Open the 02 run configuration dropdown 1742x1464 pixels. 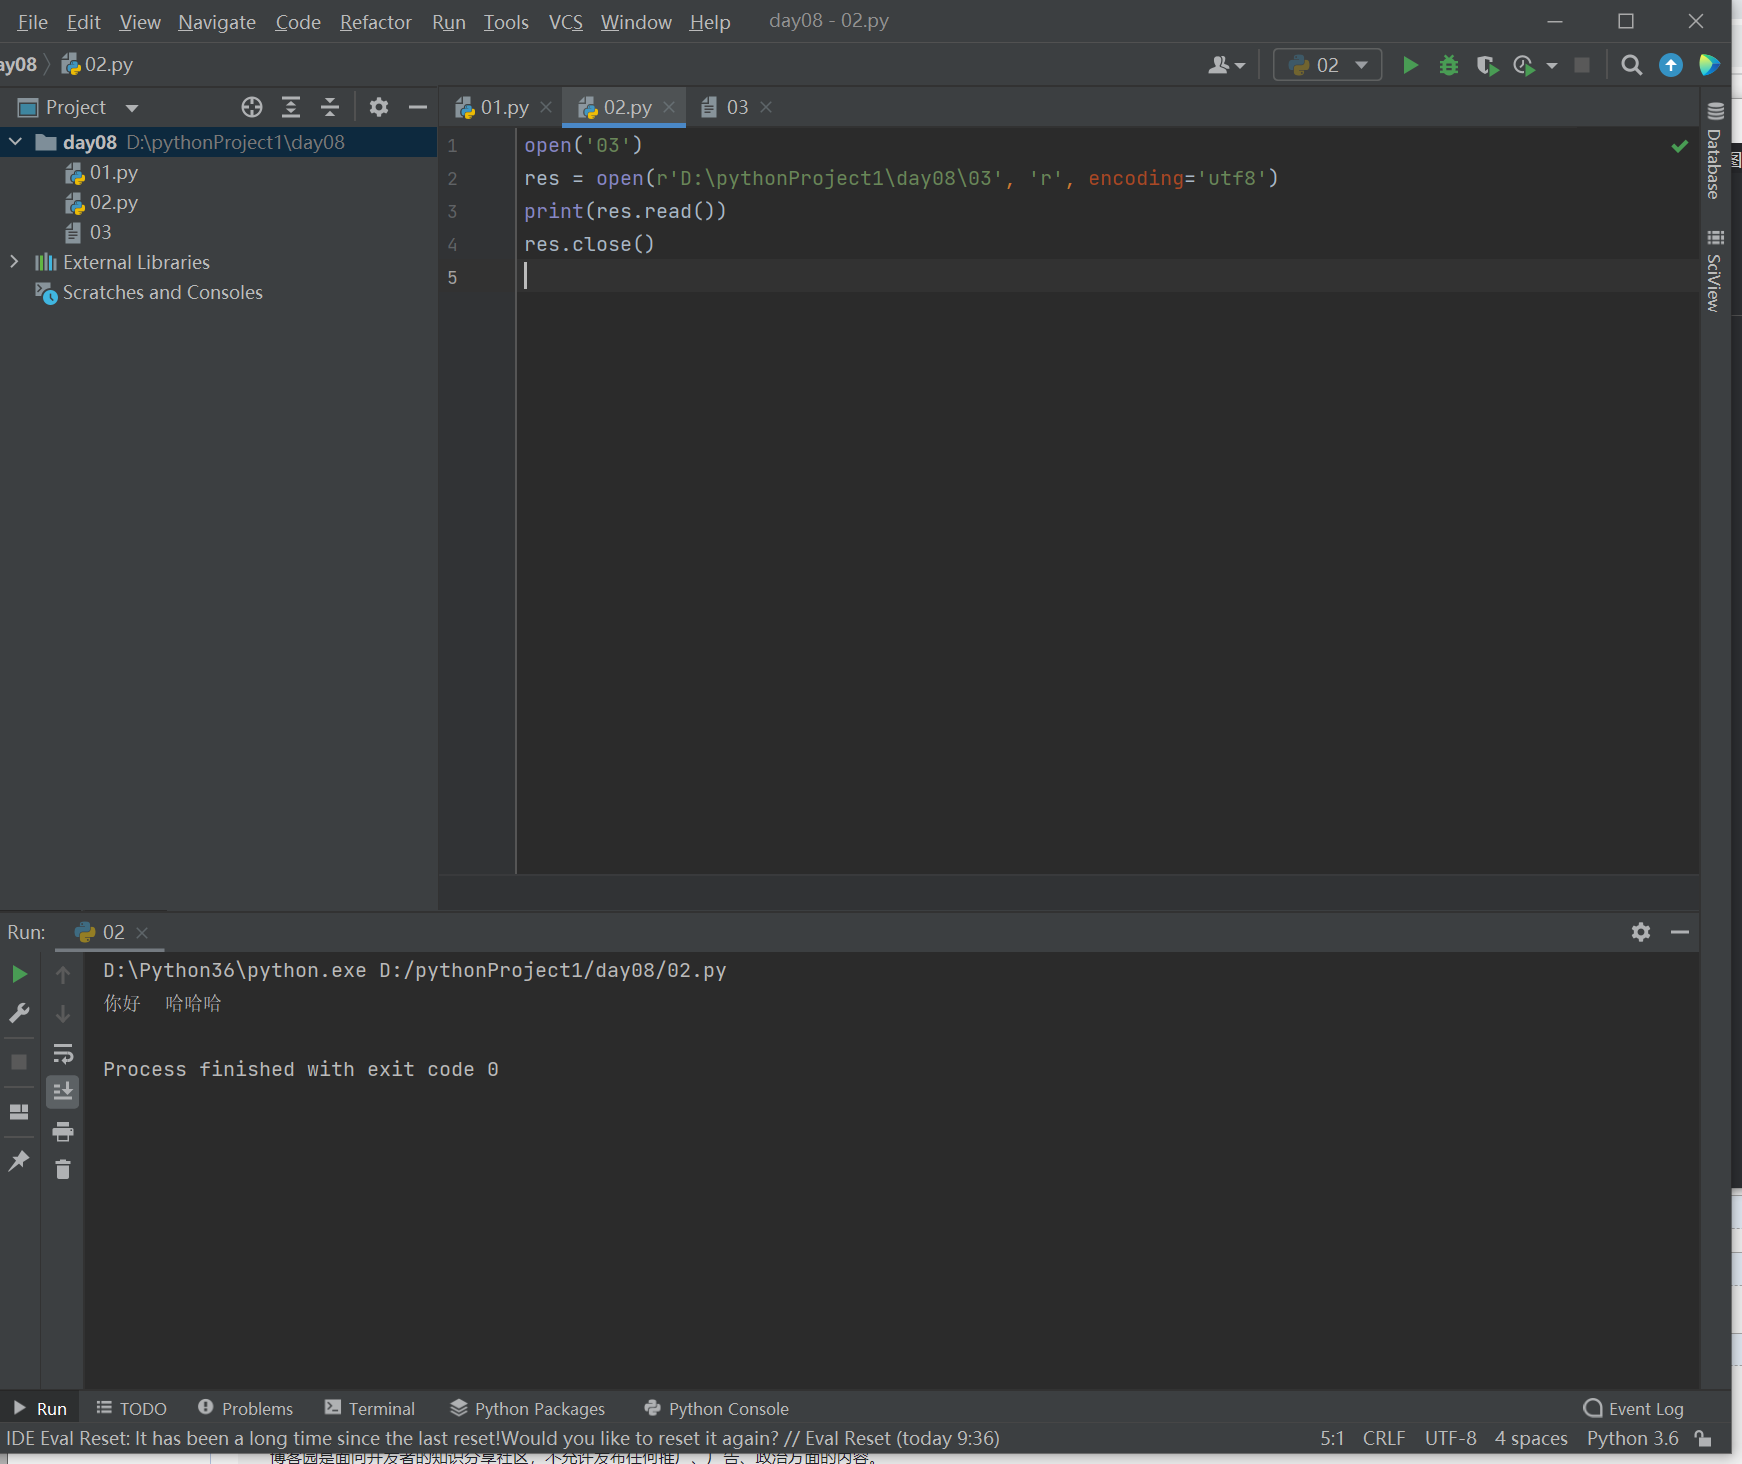click(1327, 65)
